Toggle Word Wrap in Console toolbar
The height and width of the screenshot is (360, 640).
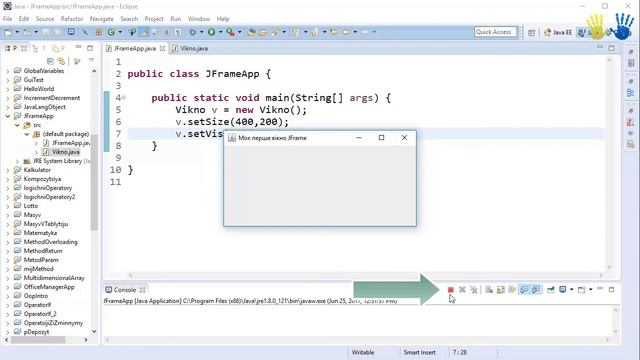point(512,289)
